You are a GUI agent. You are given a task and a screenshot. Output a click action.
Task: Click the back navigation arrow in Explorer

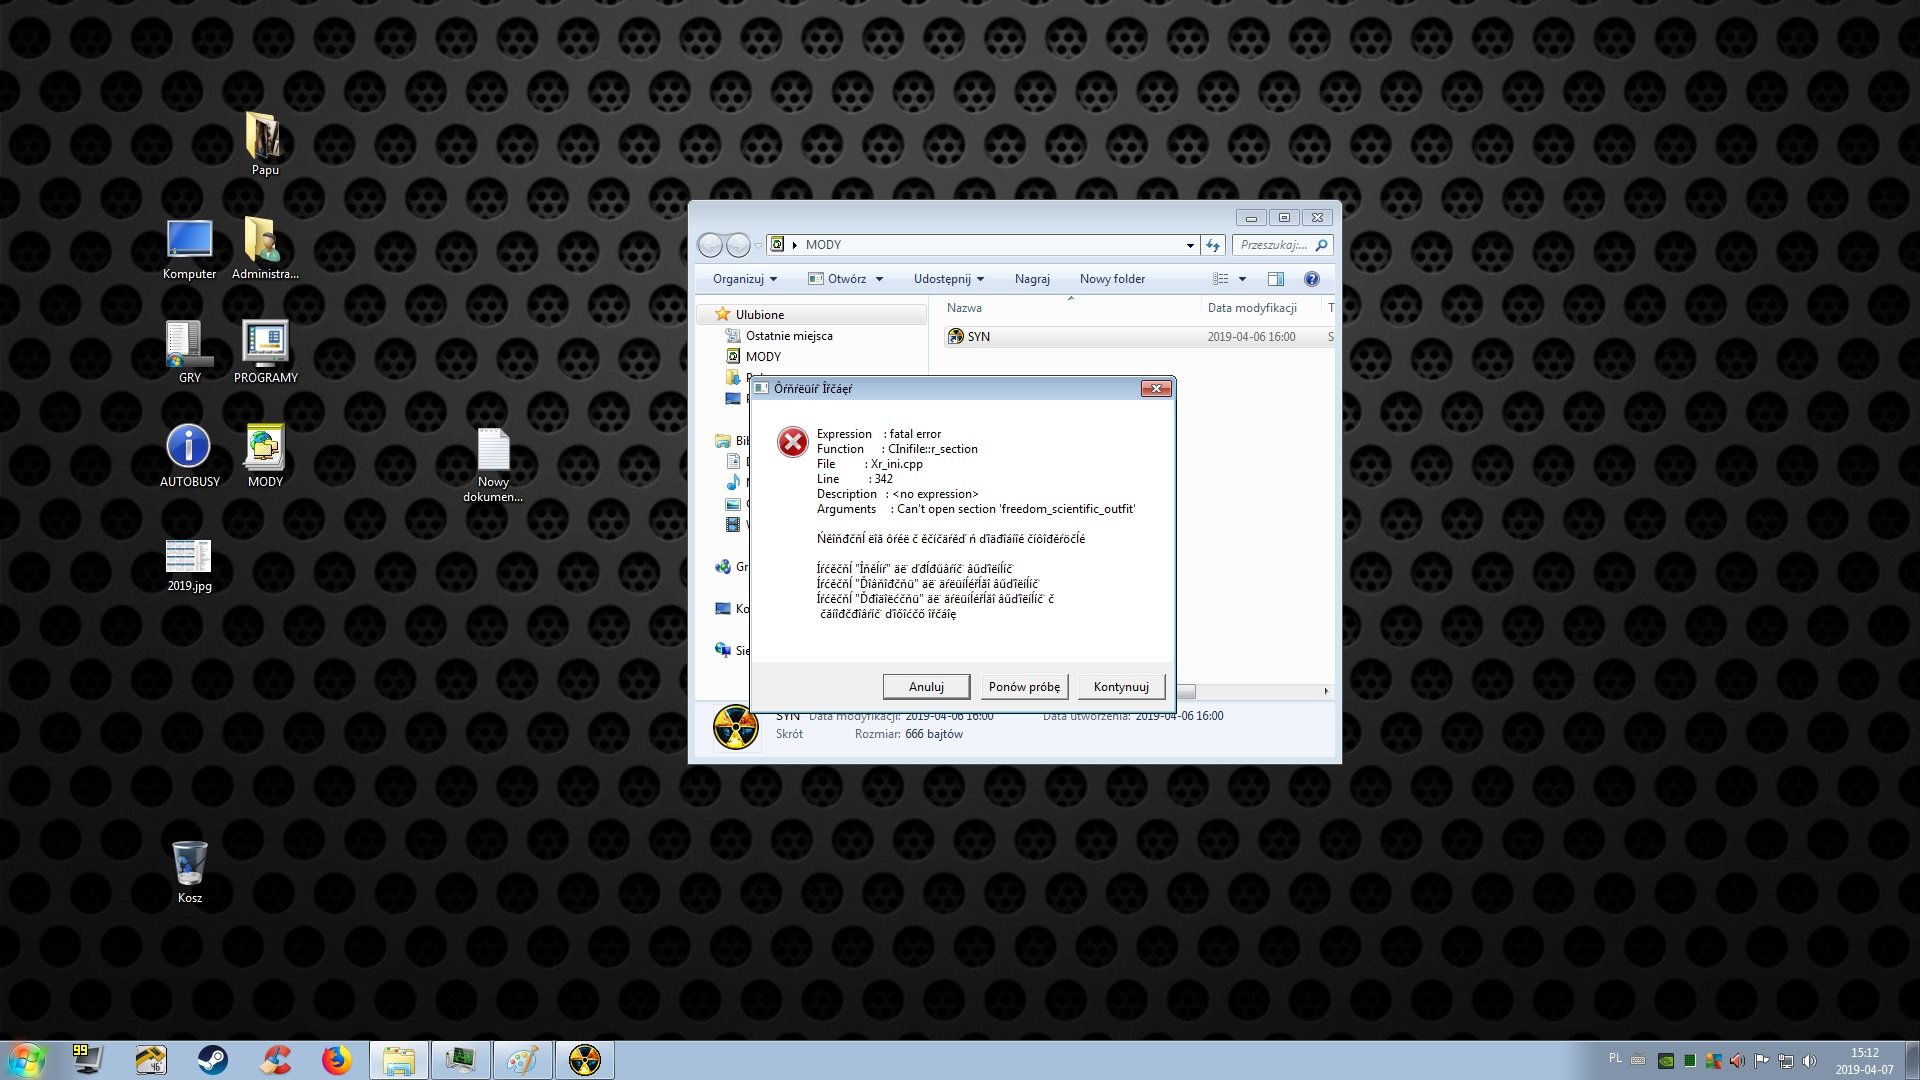click(x=710, y=244)
